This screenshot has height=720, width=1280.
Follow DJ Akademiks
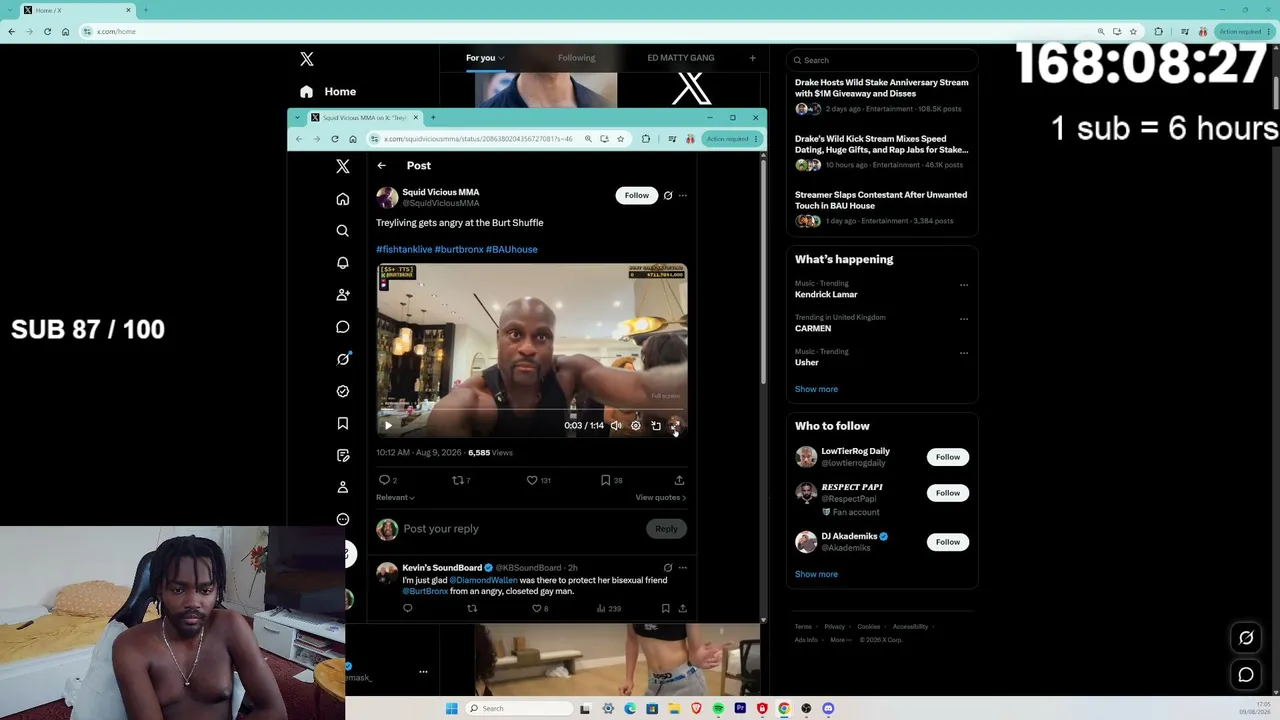click(x=948, y=542)
